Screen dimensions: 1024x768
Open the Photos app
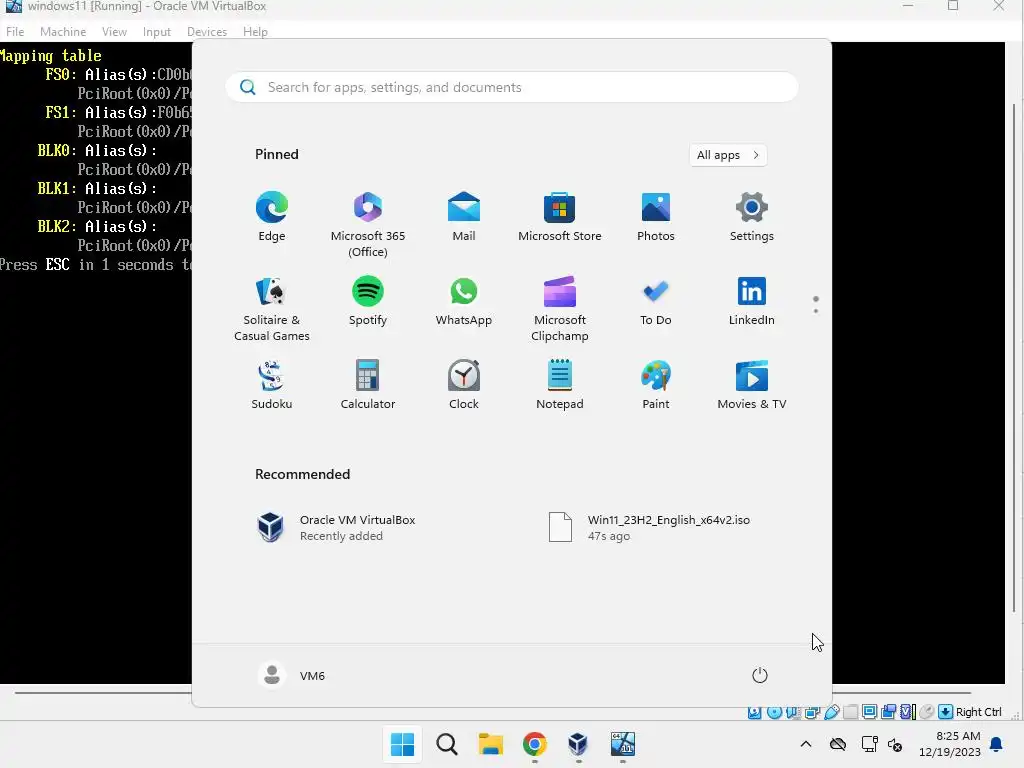pos(656,217)
